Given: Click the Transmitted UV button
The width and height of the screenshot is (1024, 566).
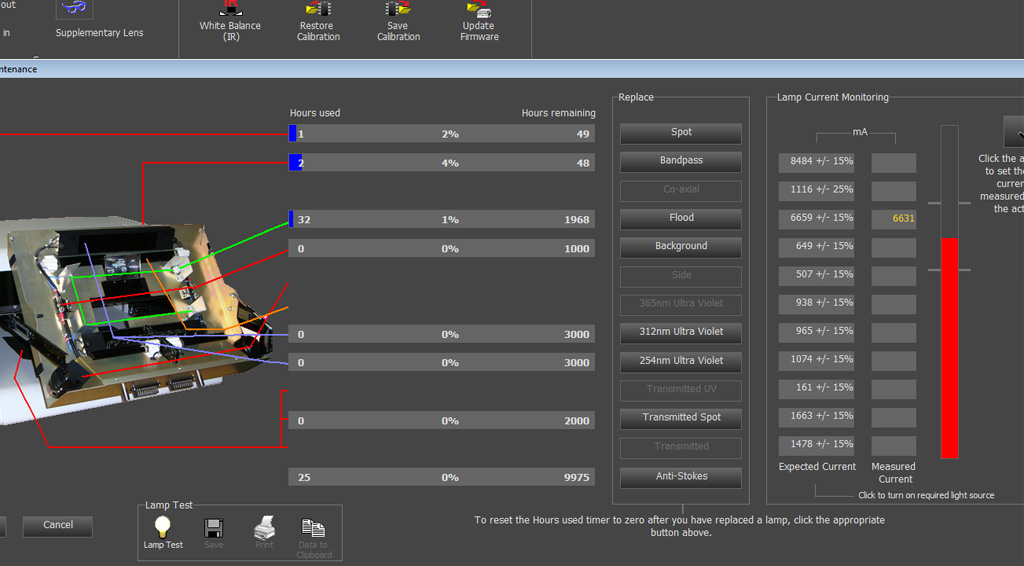Looking at the screenshot, I should click(x=680, y=390).
